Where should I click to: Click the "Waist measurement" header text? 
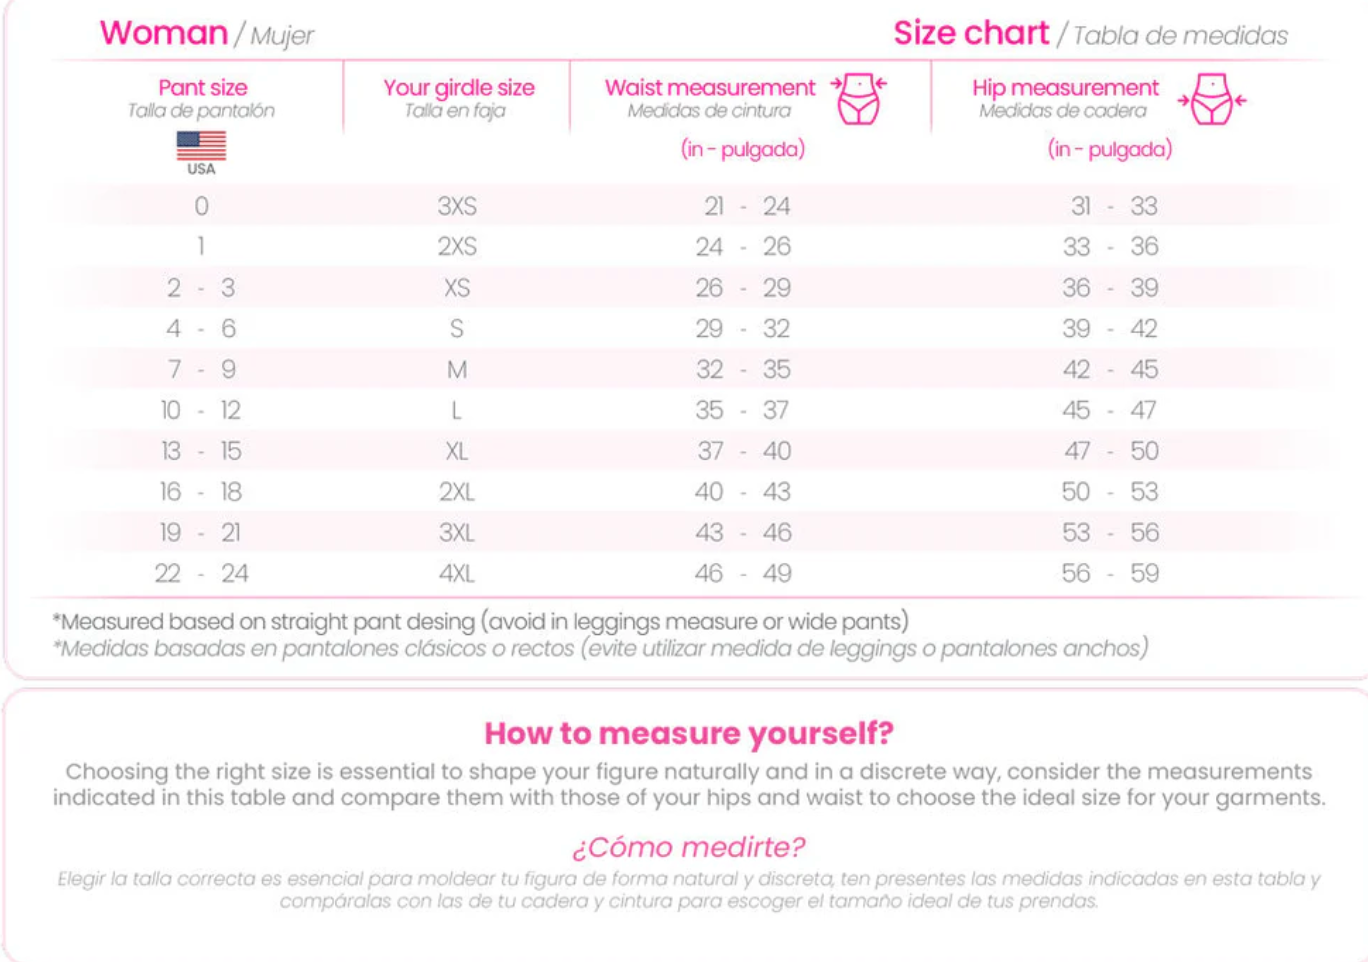tap(710, 88)
